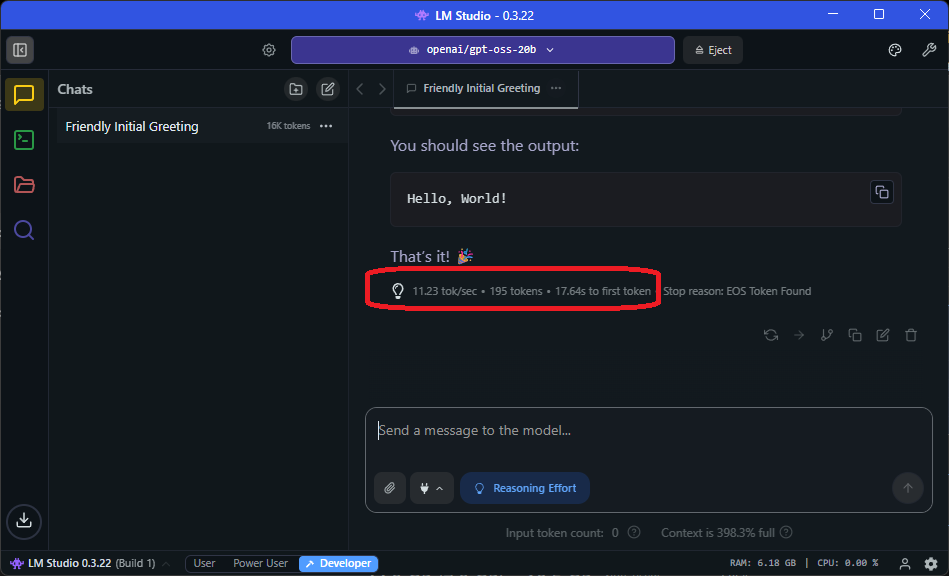
Task: Open the plug integrations menu
Action: coord(432,488)
